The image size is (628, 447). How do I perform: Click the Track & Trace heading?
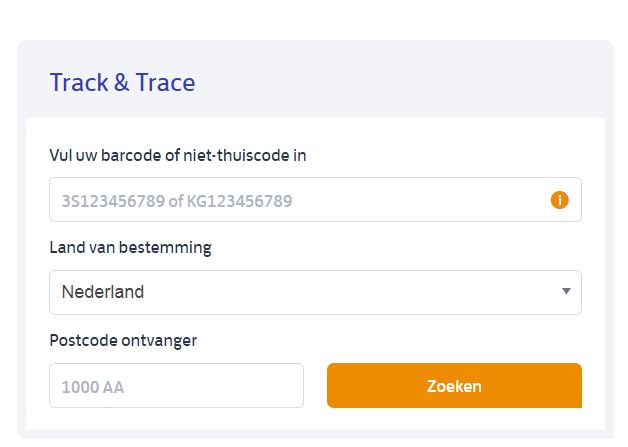click(122, 82)
